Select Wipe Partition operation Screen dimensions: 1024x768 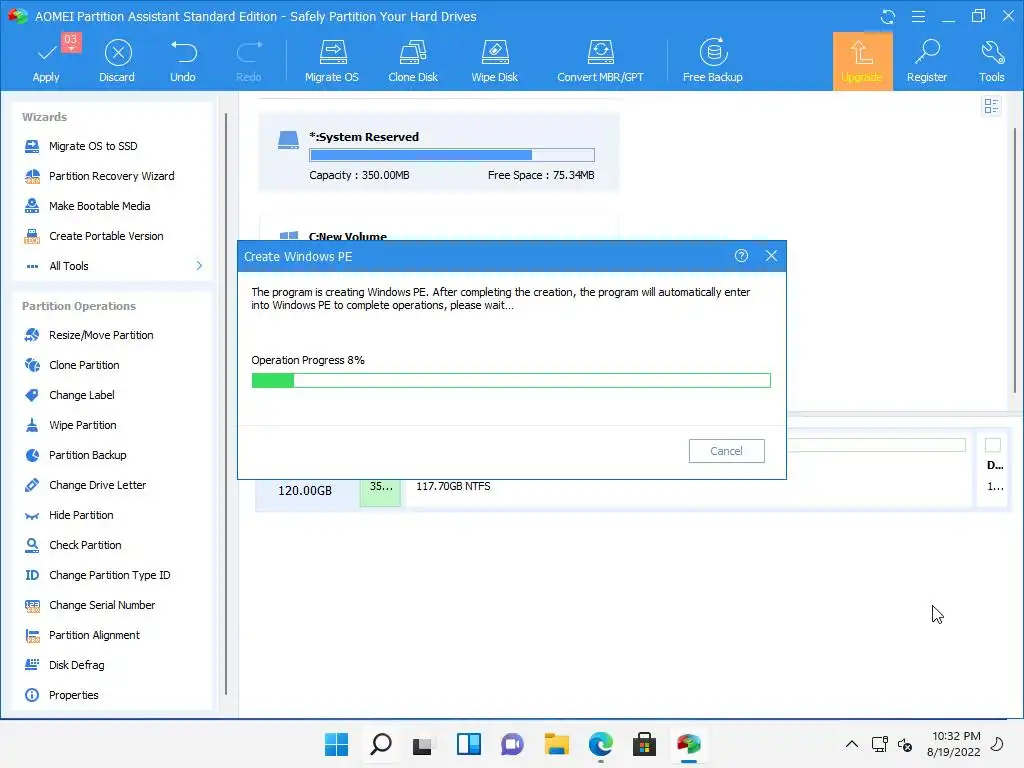click(x=82, y=425)
